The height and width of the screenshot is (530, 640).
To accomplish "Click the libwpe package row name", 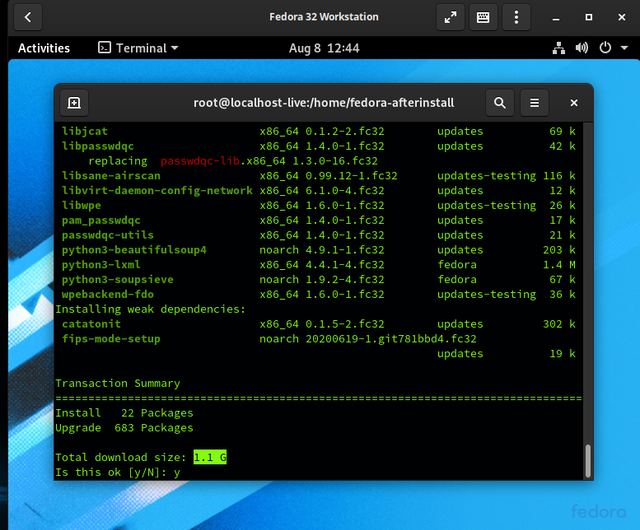I will [x=81, y=205].
